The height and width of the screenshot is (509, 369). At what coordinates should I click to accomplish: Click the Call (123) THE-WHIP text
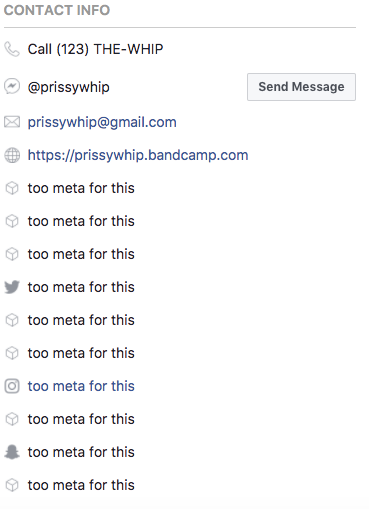pyautogui.click(x=95, y=49)
